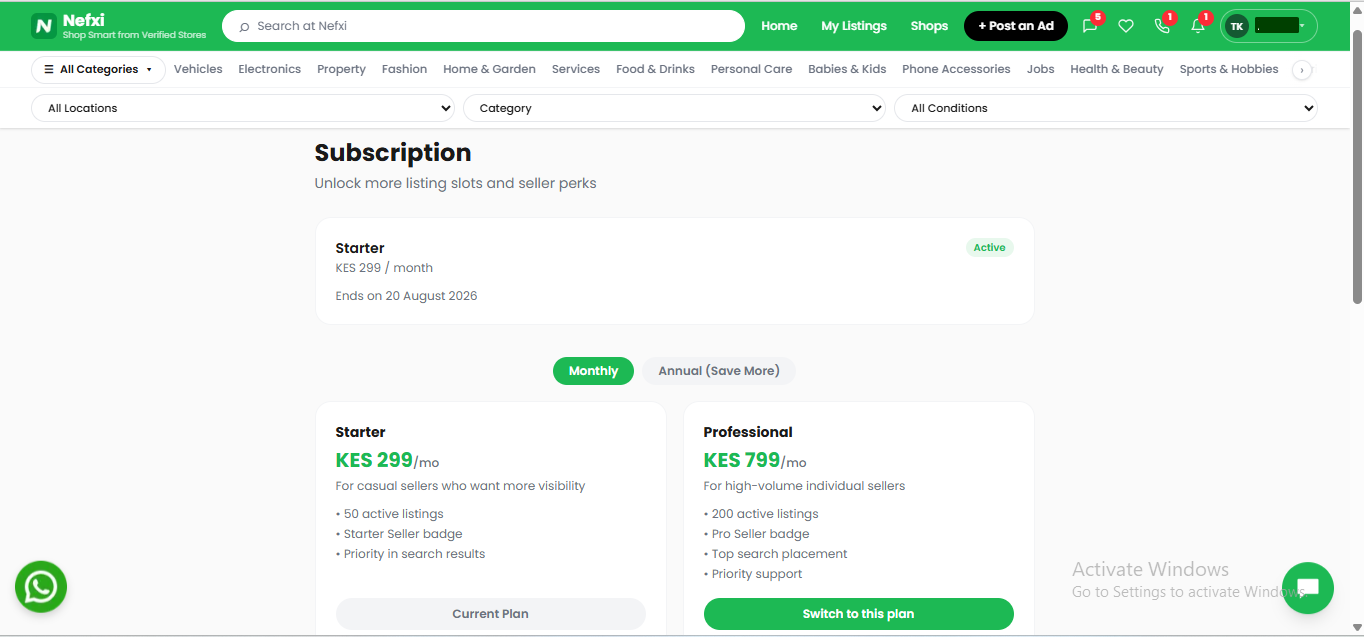Click 'Top search placement' text

click(x=779, y=554)
